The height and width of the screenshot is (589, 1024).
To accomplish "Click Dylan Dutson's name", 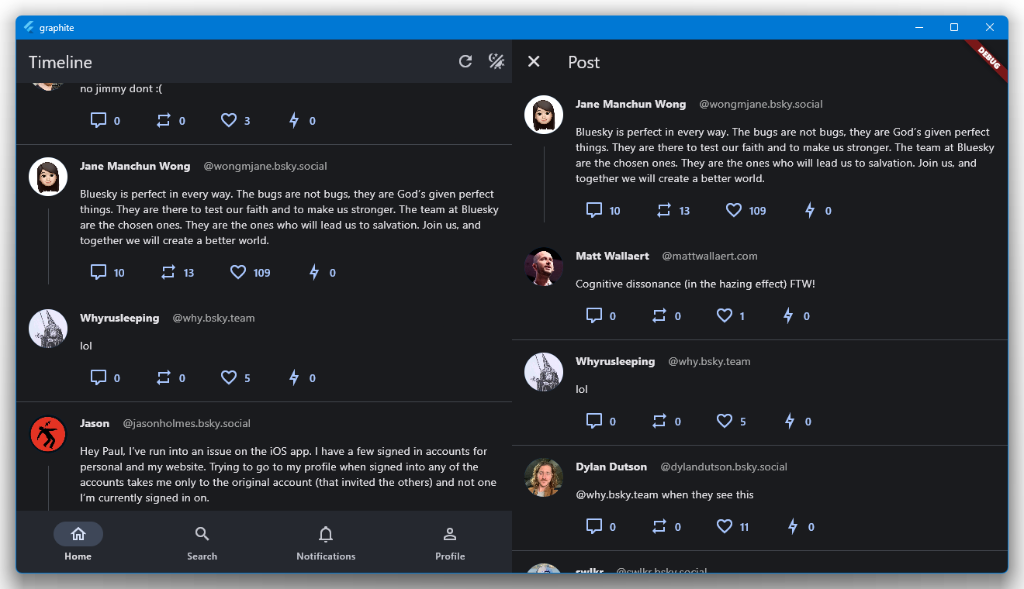I will pos(611,467).
